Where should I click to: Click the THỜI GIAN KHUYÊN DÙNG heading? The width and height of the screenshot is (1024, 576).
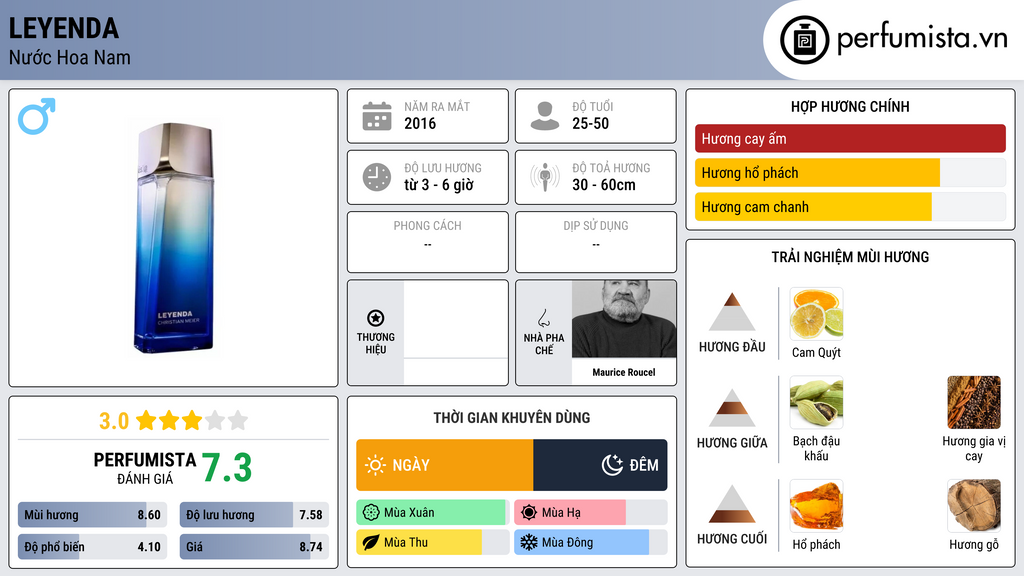(x=512, y=418)
